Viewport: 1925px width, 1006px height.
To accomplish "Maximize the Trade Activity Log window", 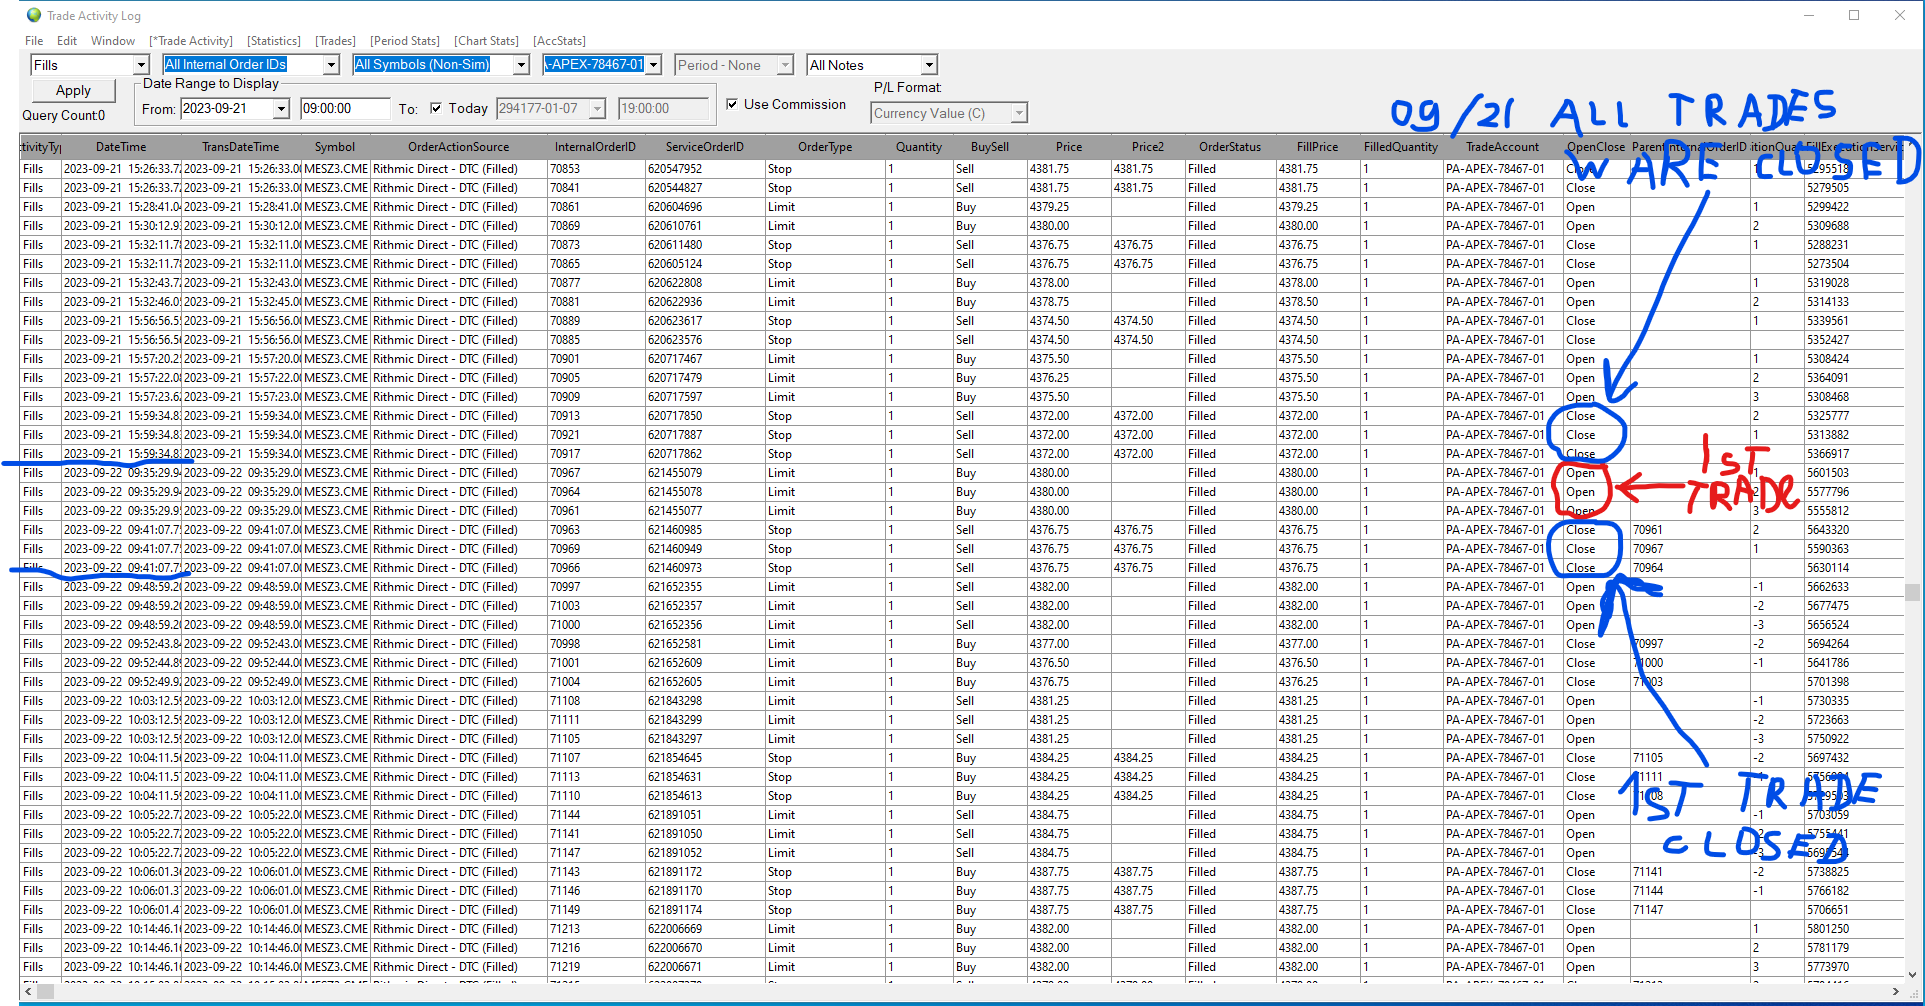I will [1854, 15].
